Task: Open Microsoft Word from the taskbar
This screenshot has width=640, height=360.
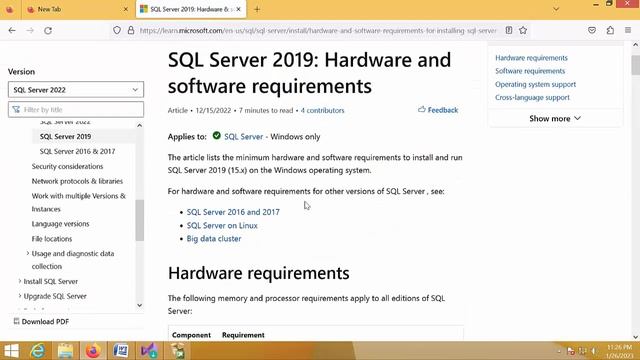Action: click(x=121, y=351)
